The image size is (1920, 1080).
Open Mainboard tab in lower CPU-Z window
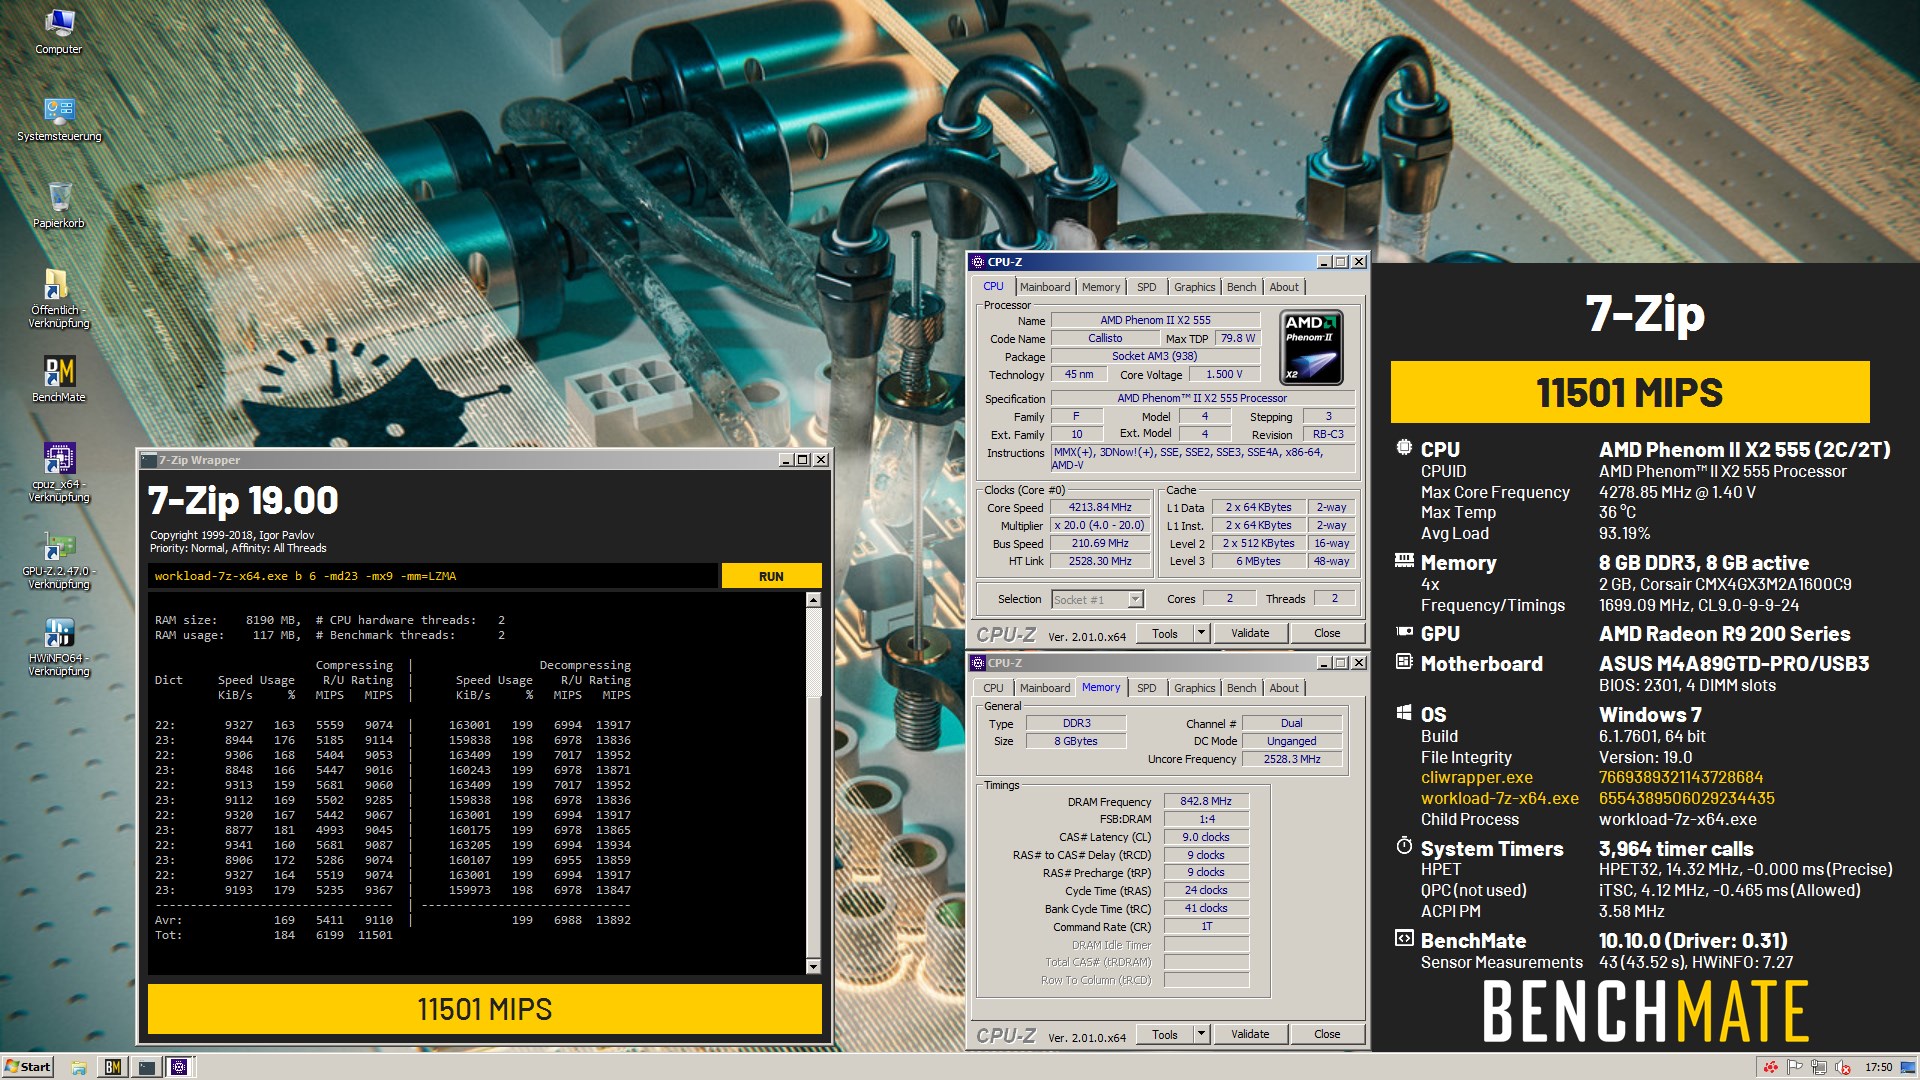coord(1045,688)
